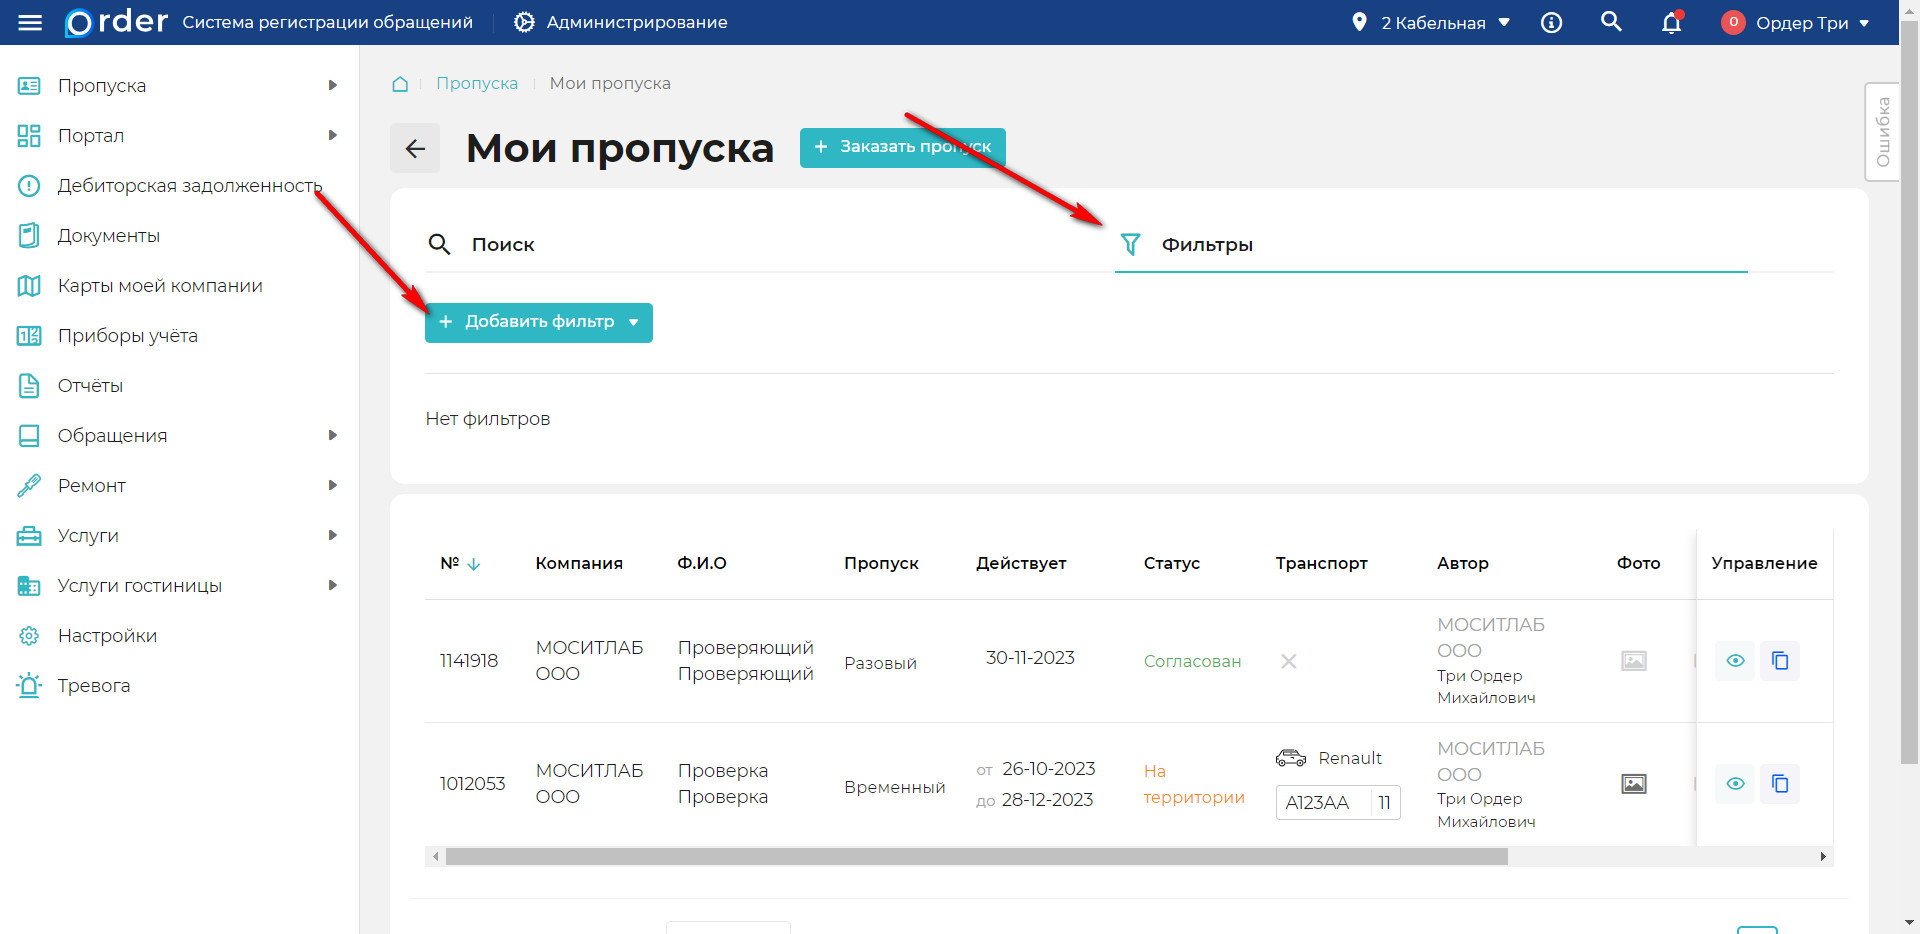Select the Документы sidebar icon
Screen dimensions: 1920x934
point(29,235)
